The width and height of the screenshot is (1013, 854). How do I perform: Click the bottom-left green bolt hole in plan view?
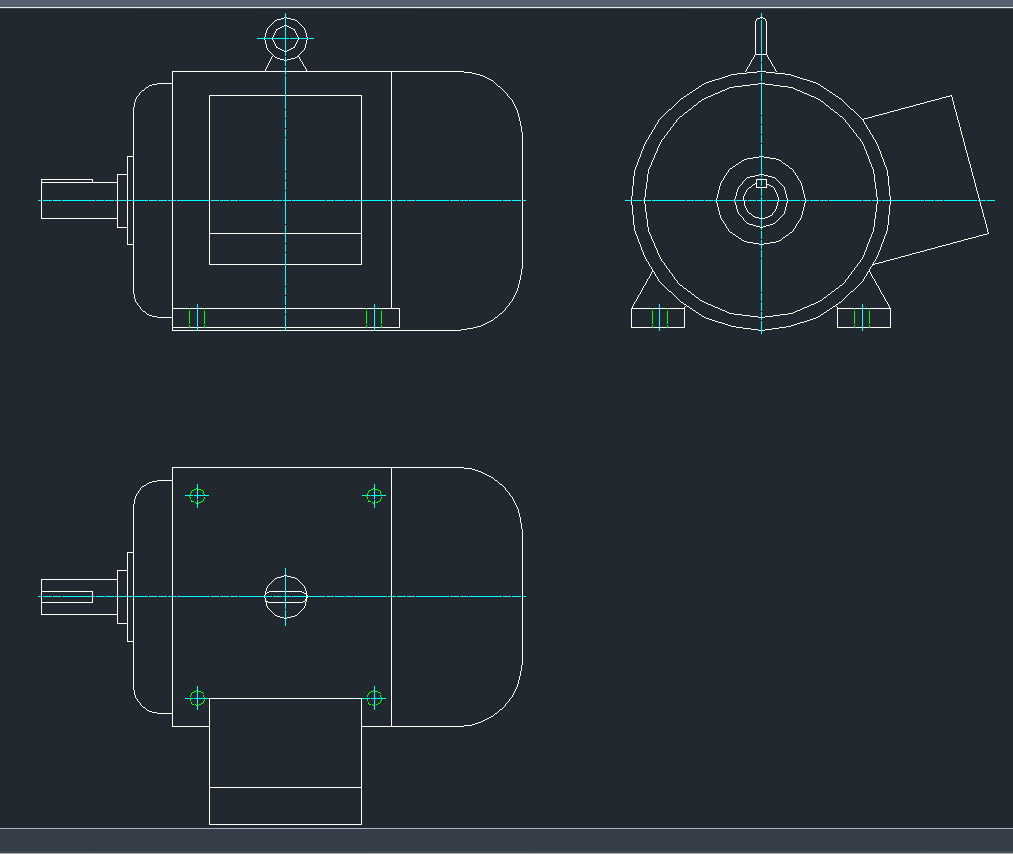click(x=197, y=698)
